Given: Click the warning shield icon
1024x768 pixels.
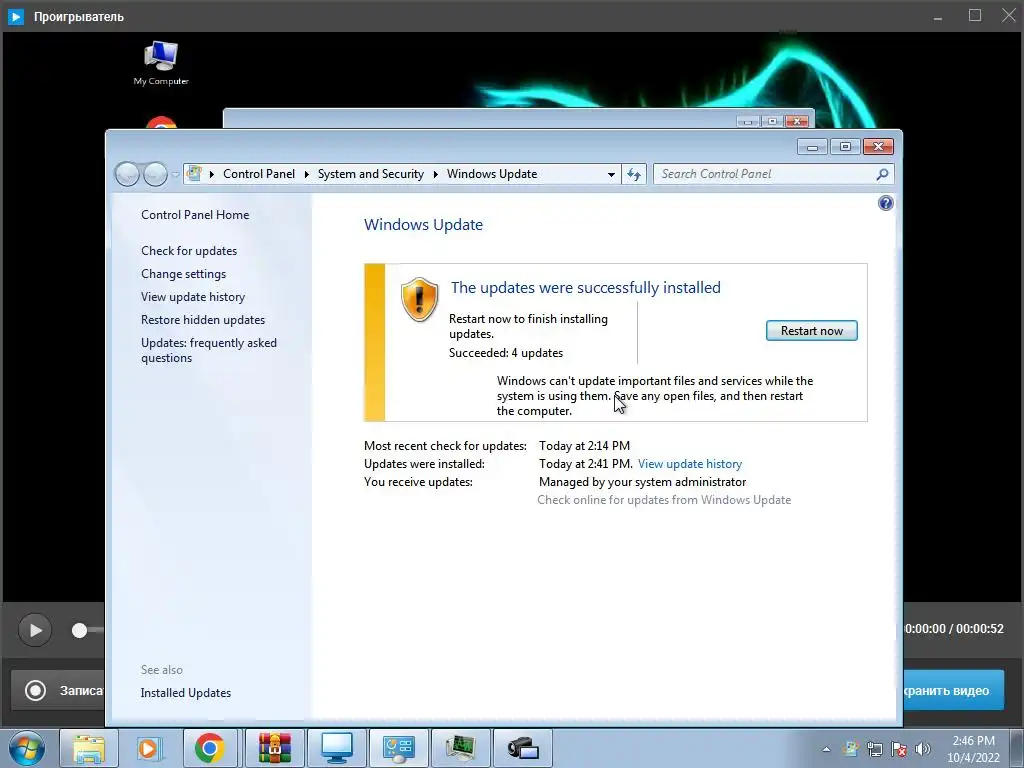Looking at the screenshot, I should (x=419, y=299).
